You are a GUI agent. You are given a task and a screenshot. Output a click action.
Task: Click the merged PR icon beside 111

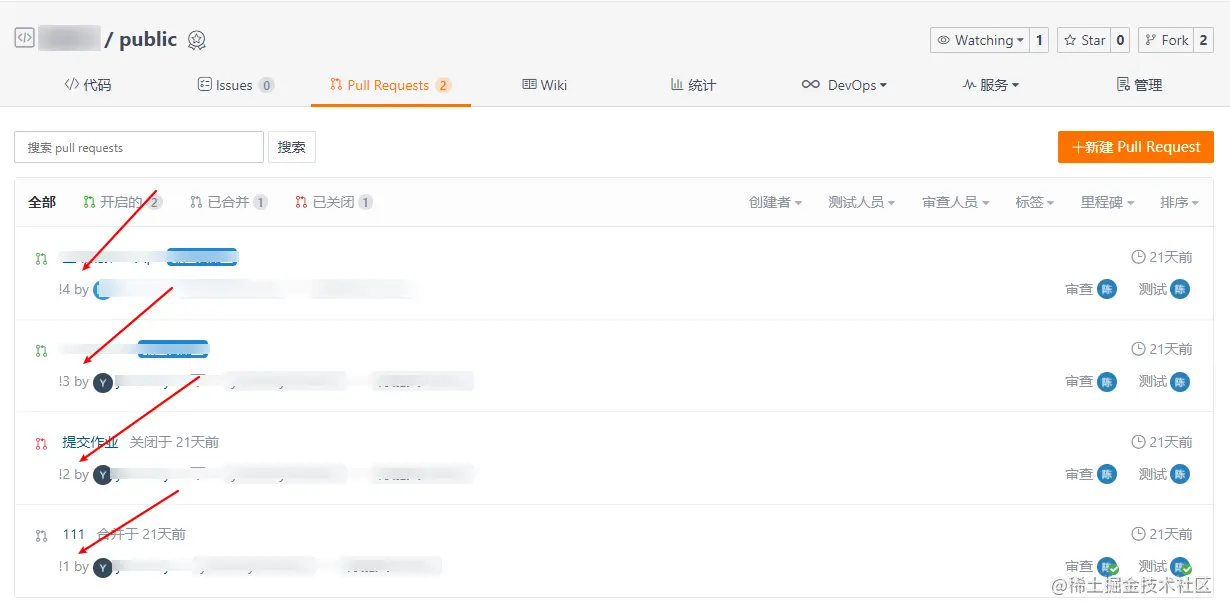pyautogui.click(x=41, y=535)
